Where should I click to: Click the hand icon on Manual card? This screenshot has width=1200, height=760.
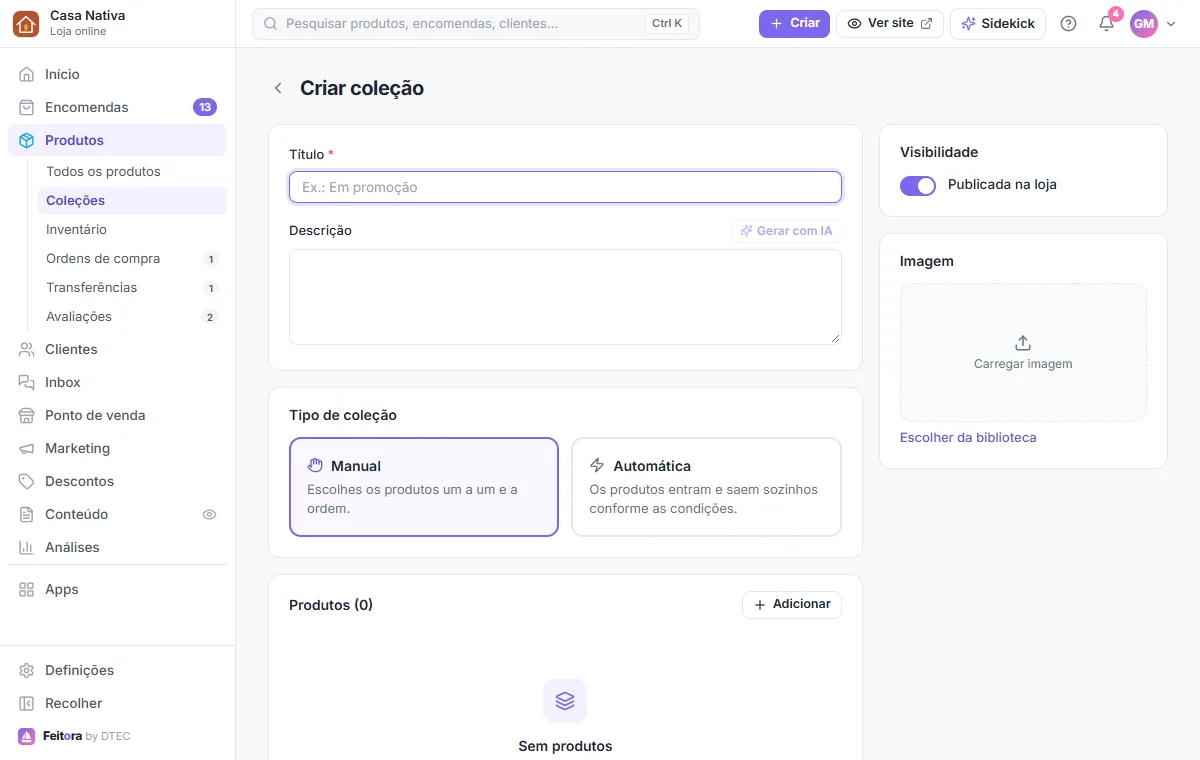pyautogui.click(x=315, y=465)
